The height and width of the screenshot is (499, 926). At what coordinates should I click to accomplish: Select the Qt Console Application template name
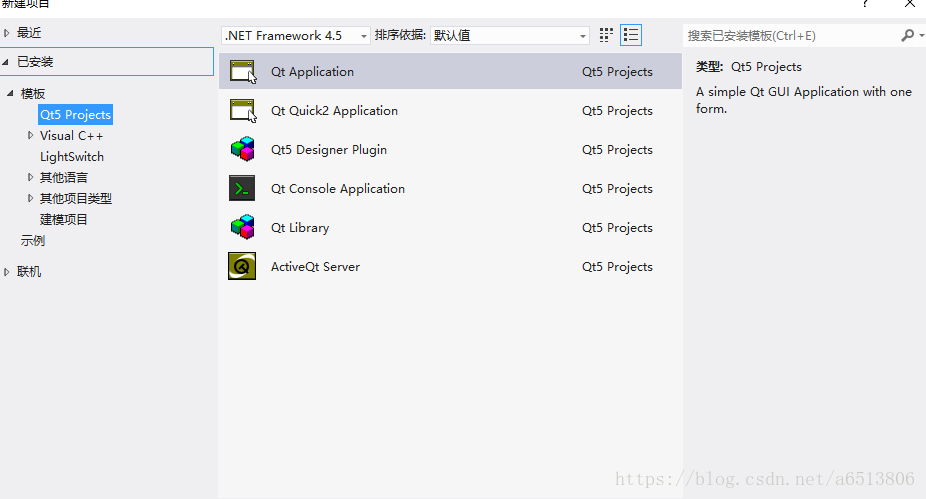(338, 188)
